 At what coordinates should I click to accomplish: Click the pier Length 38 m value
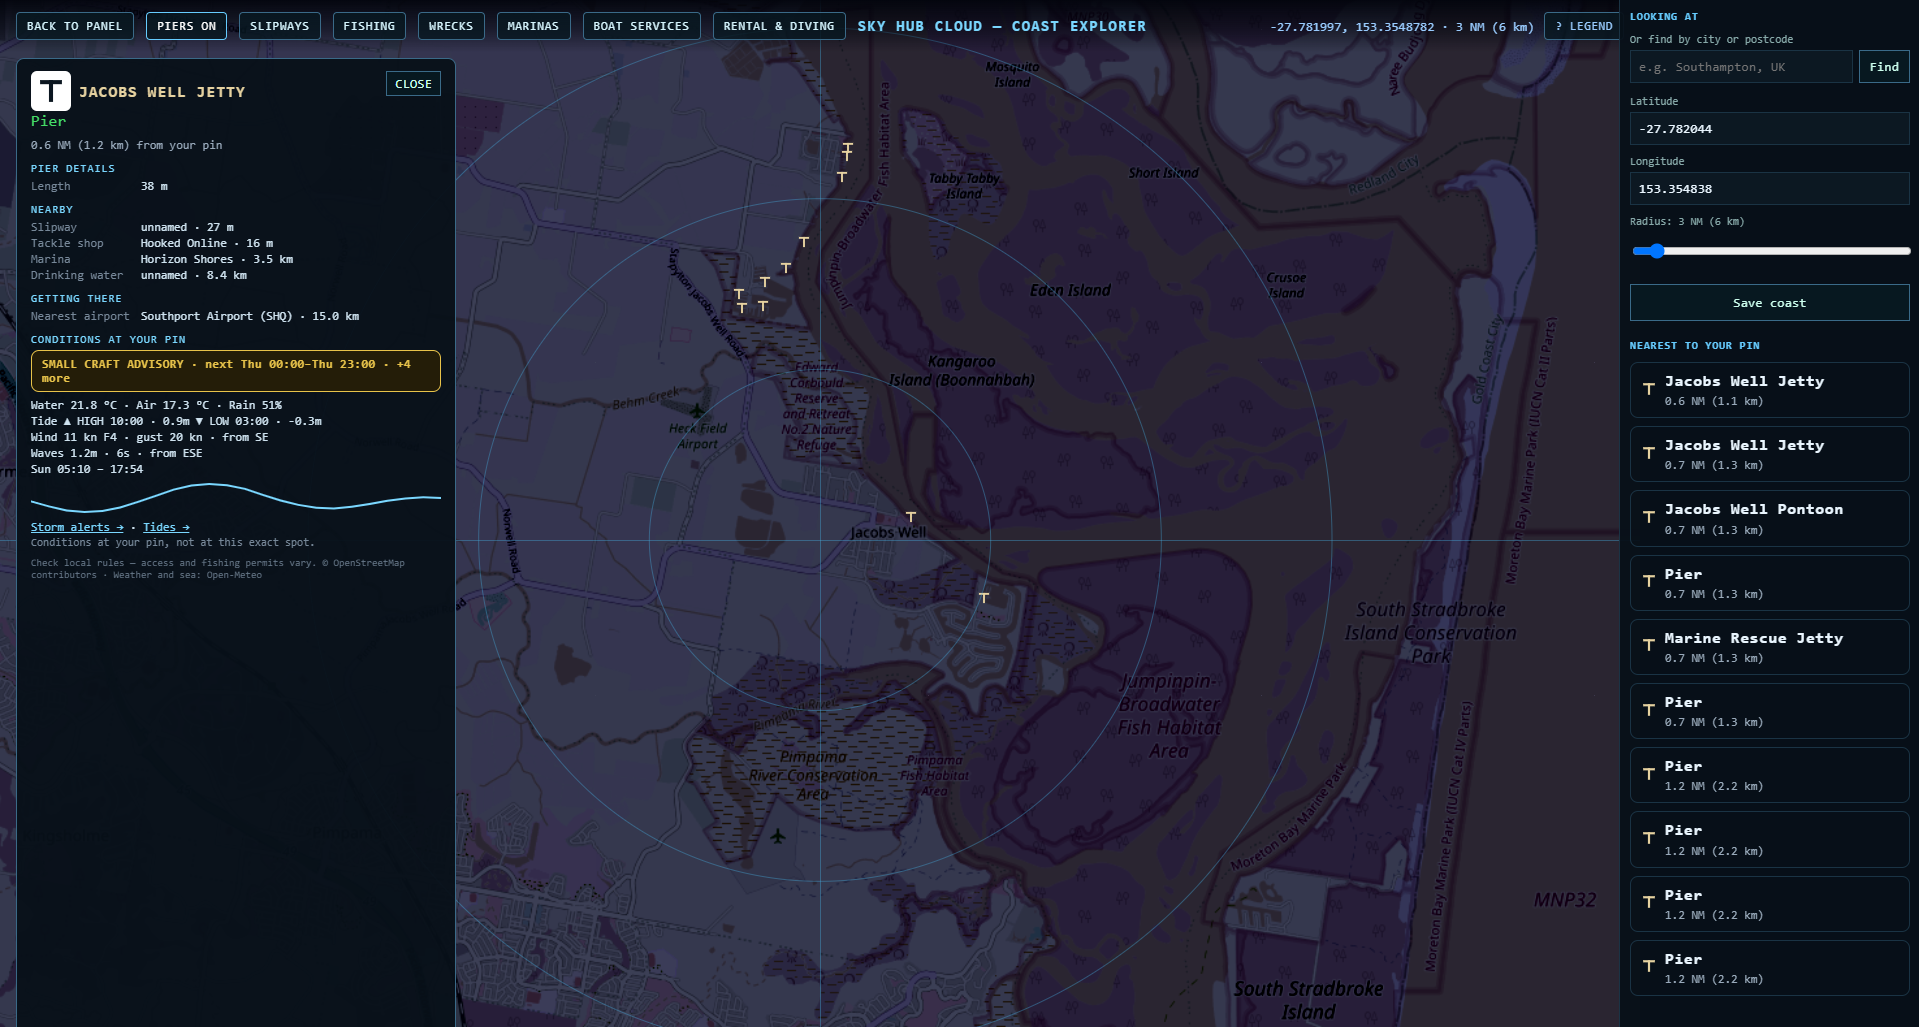click(x=154, y=186)
